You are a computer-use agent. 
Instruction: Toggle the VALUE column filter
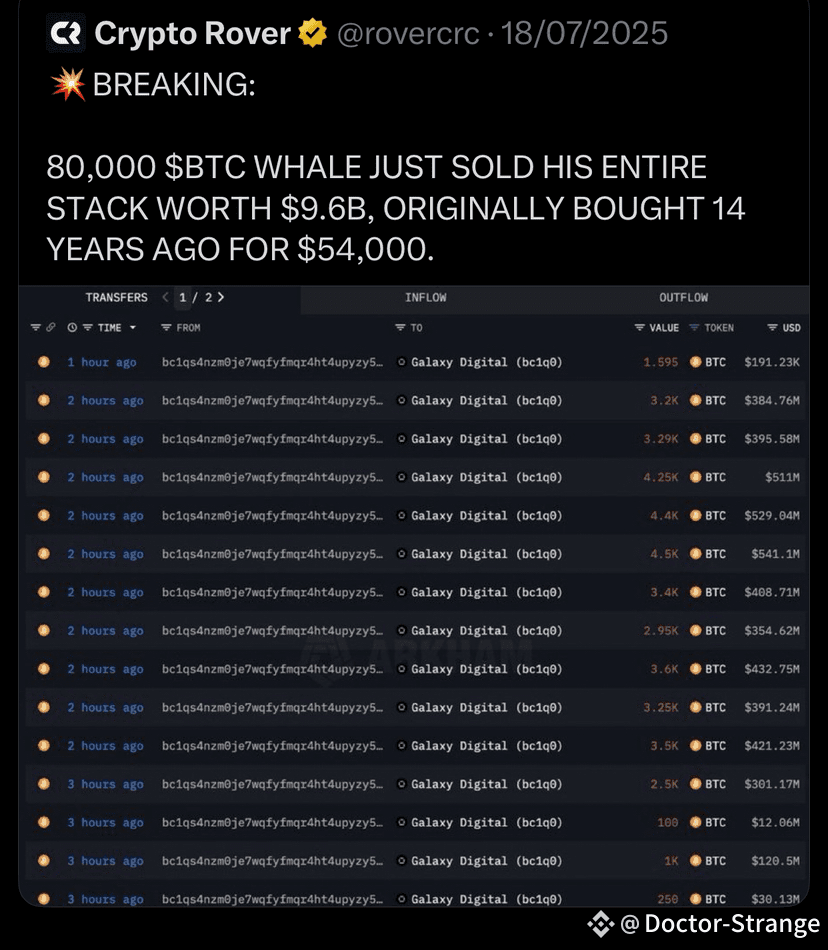(639, 328)
